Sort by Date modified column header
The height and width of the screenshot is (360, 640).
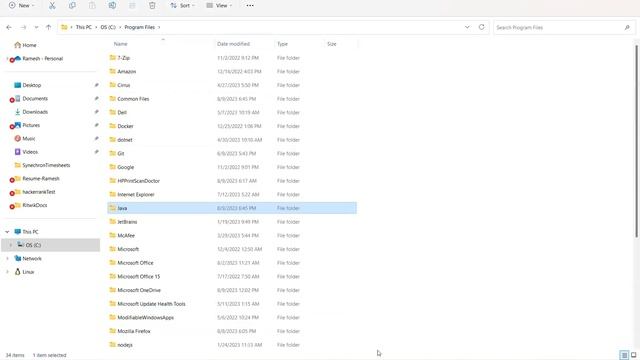(x=233, y=44)
